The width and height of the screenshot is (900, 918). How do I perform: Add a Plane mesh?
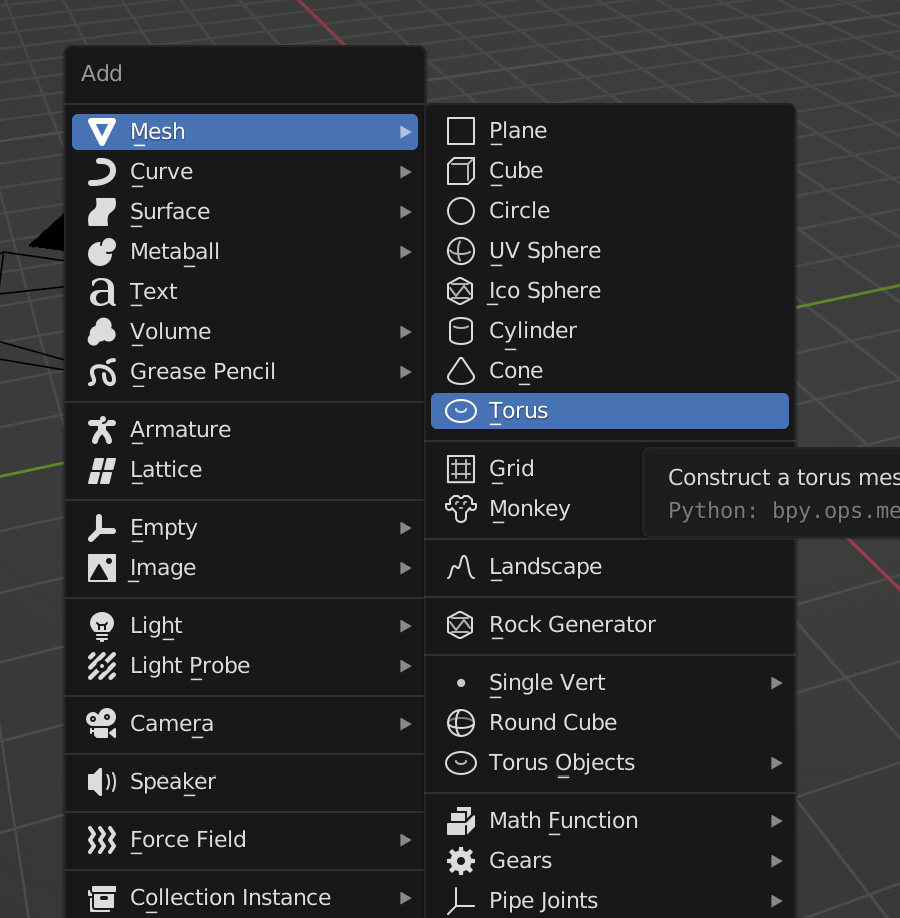tap(610, 131)
